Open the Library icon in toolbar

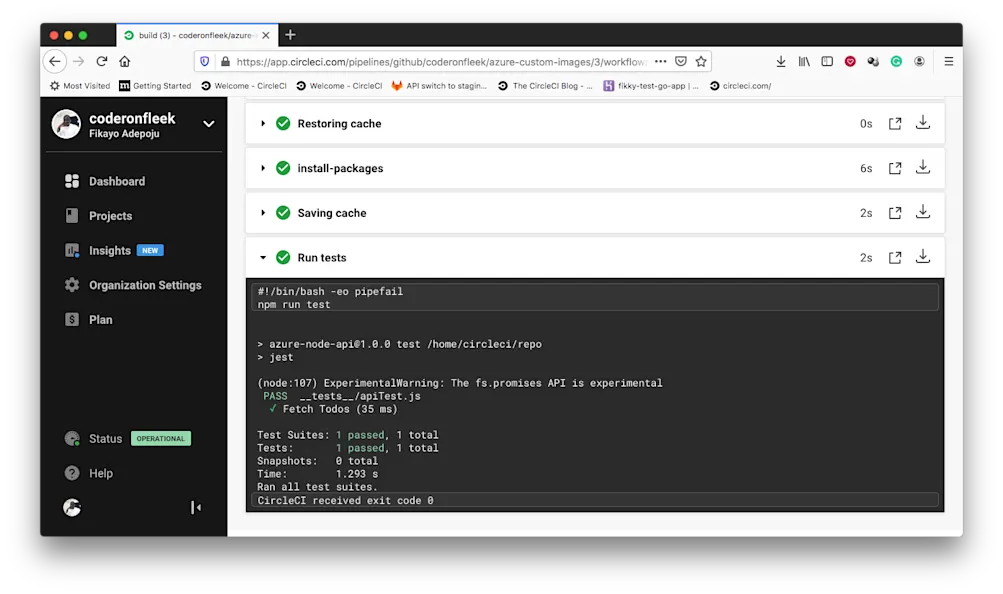coord(804,61)
